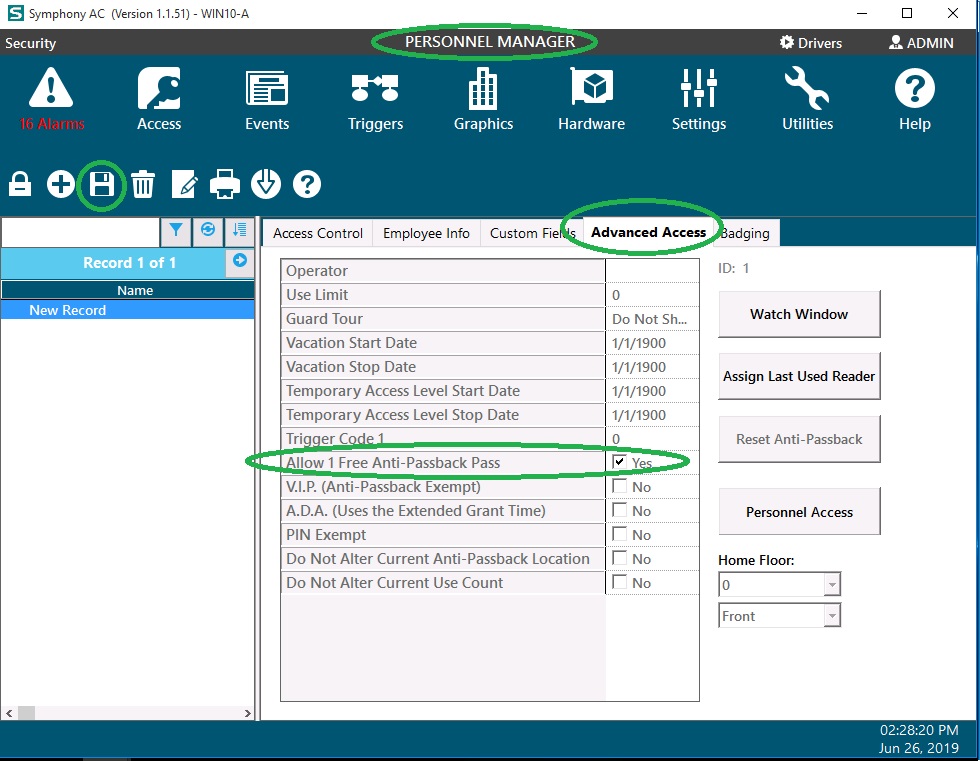Add a new personnel record
This screenshot has width=980, height=761.
(x=61, y=184)
